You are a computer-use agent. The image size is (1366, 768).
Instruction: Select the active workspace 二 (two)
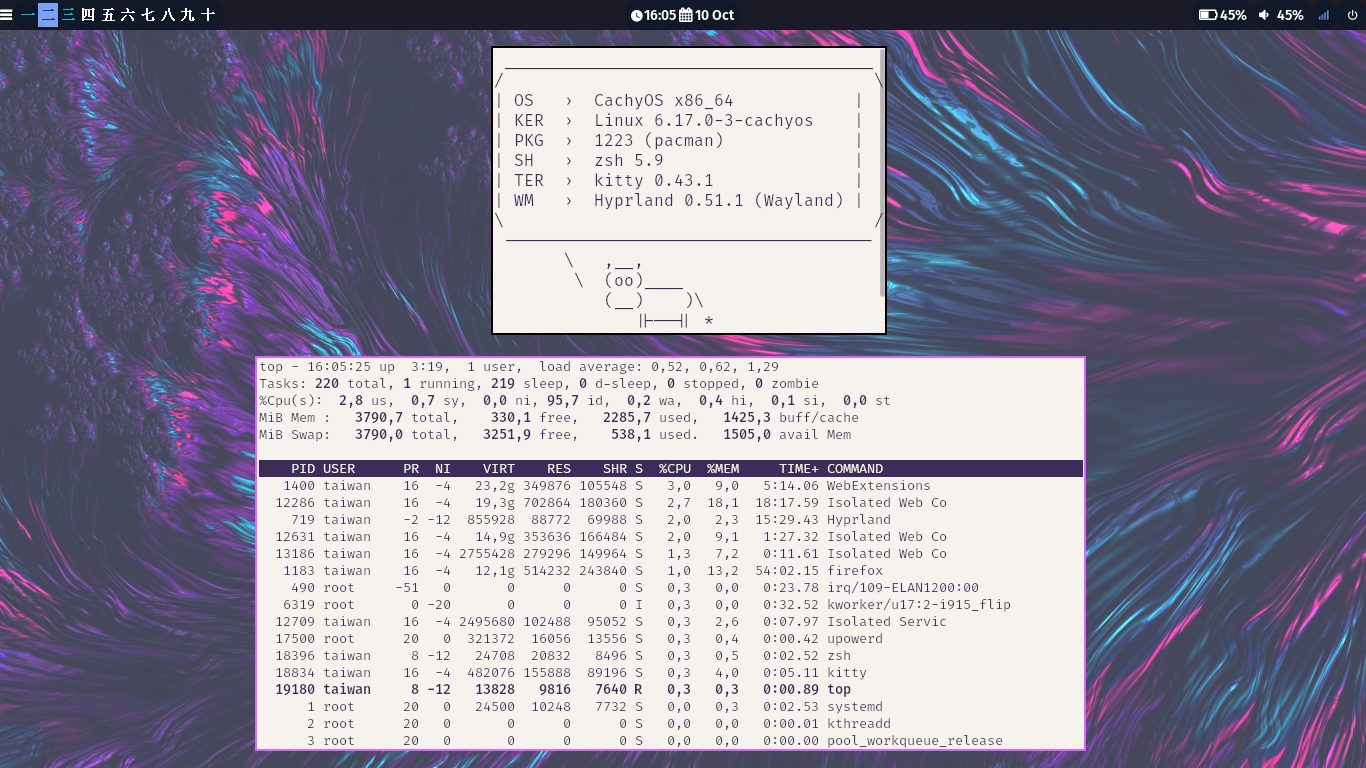[x=48, y=15]
